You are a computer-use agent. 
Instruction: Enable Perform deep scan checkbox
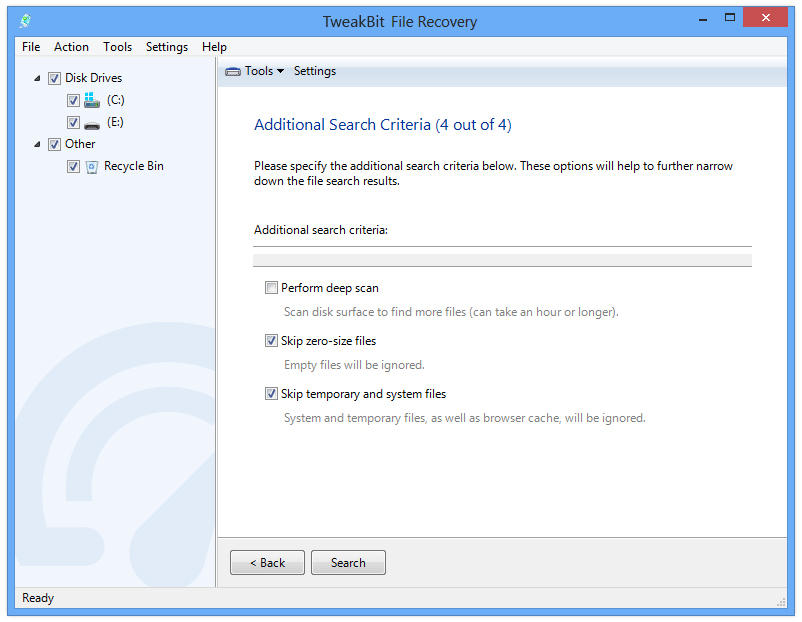(x=271, y=287)
